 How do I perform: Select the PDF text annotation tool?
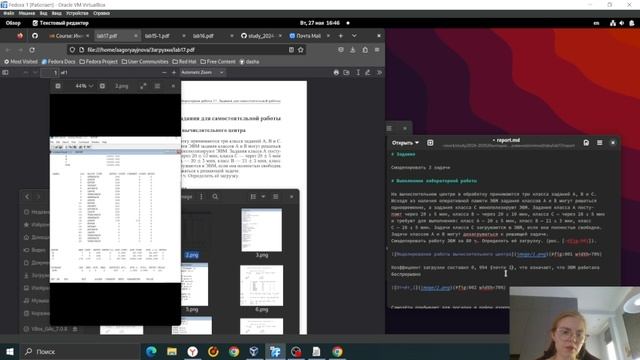(x=358, y=73)
